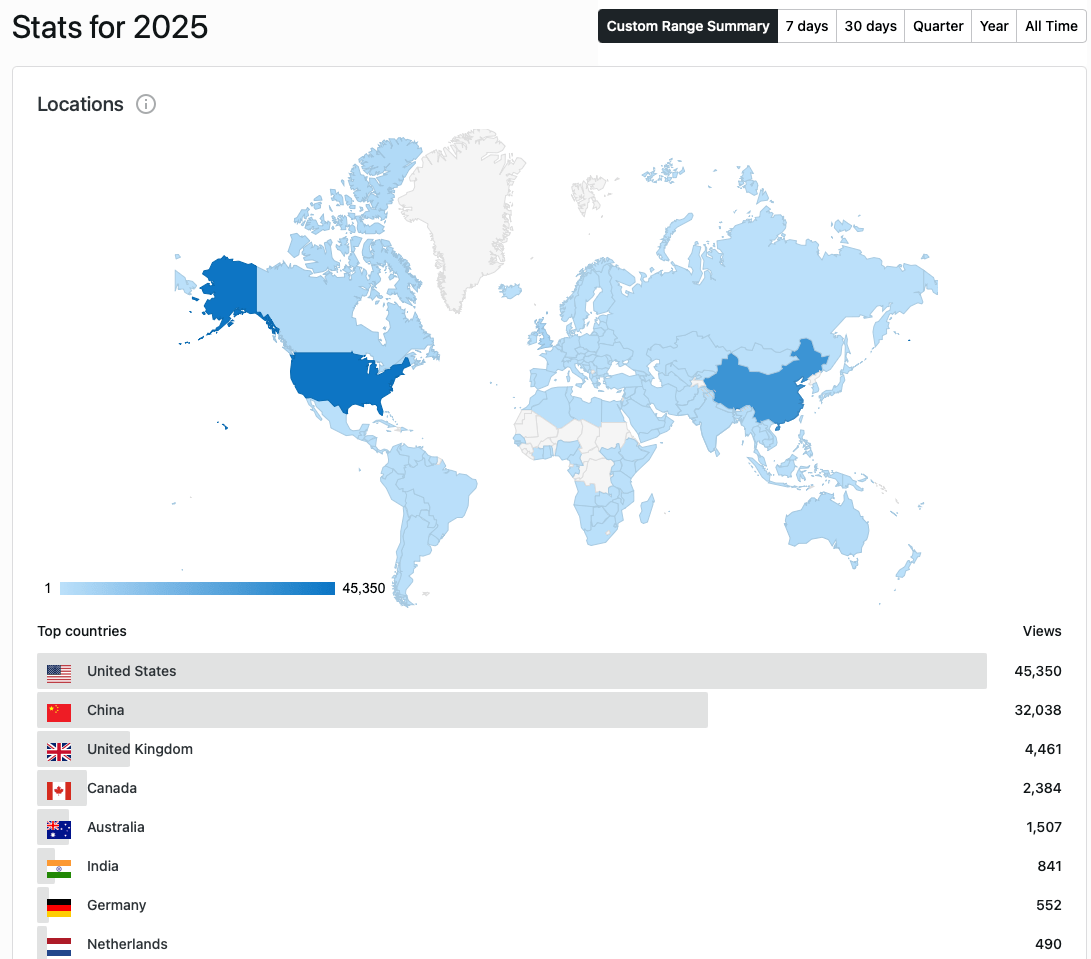Screen dimensions: 1091x959
Task: Select the Quarter time range
Action: [938, 26]
